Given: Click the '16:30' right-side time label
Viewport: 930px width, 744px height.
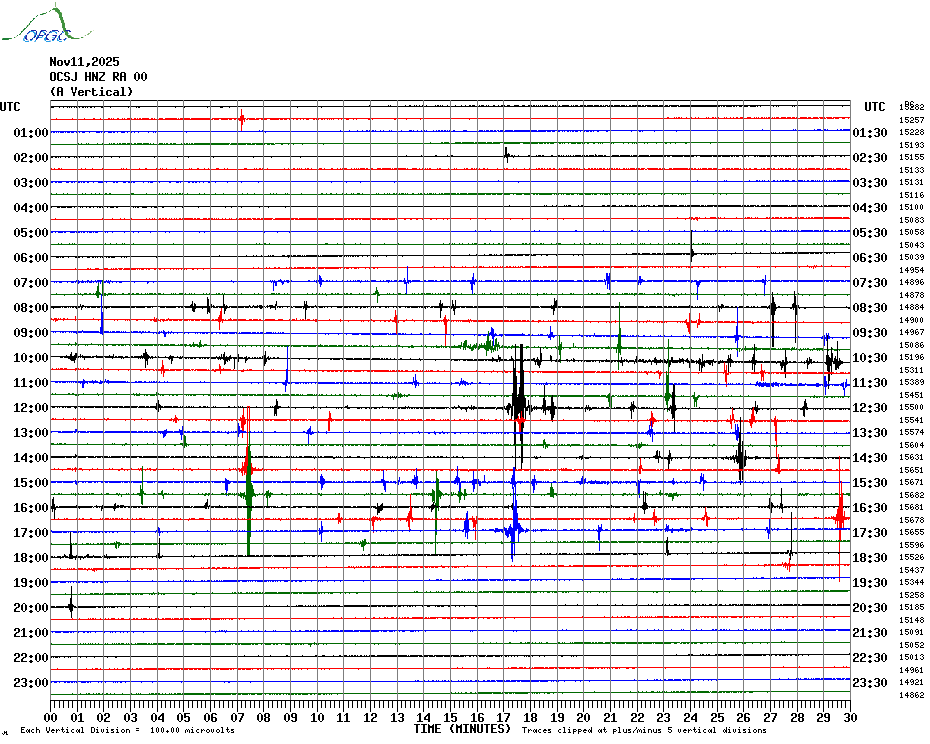Looking at the screenshot, I should pyautogui.click(x=870, y=508).
